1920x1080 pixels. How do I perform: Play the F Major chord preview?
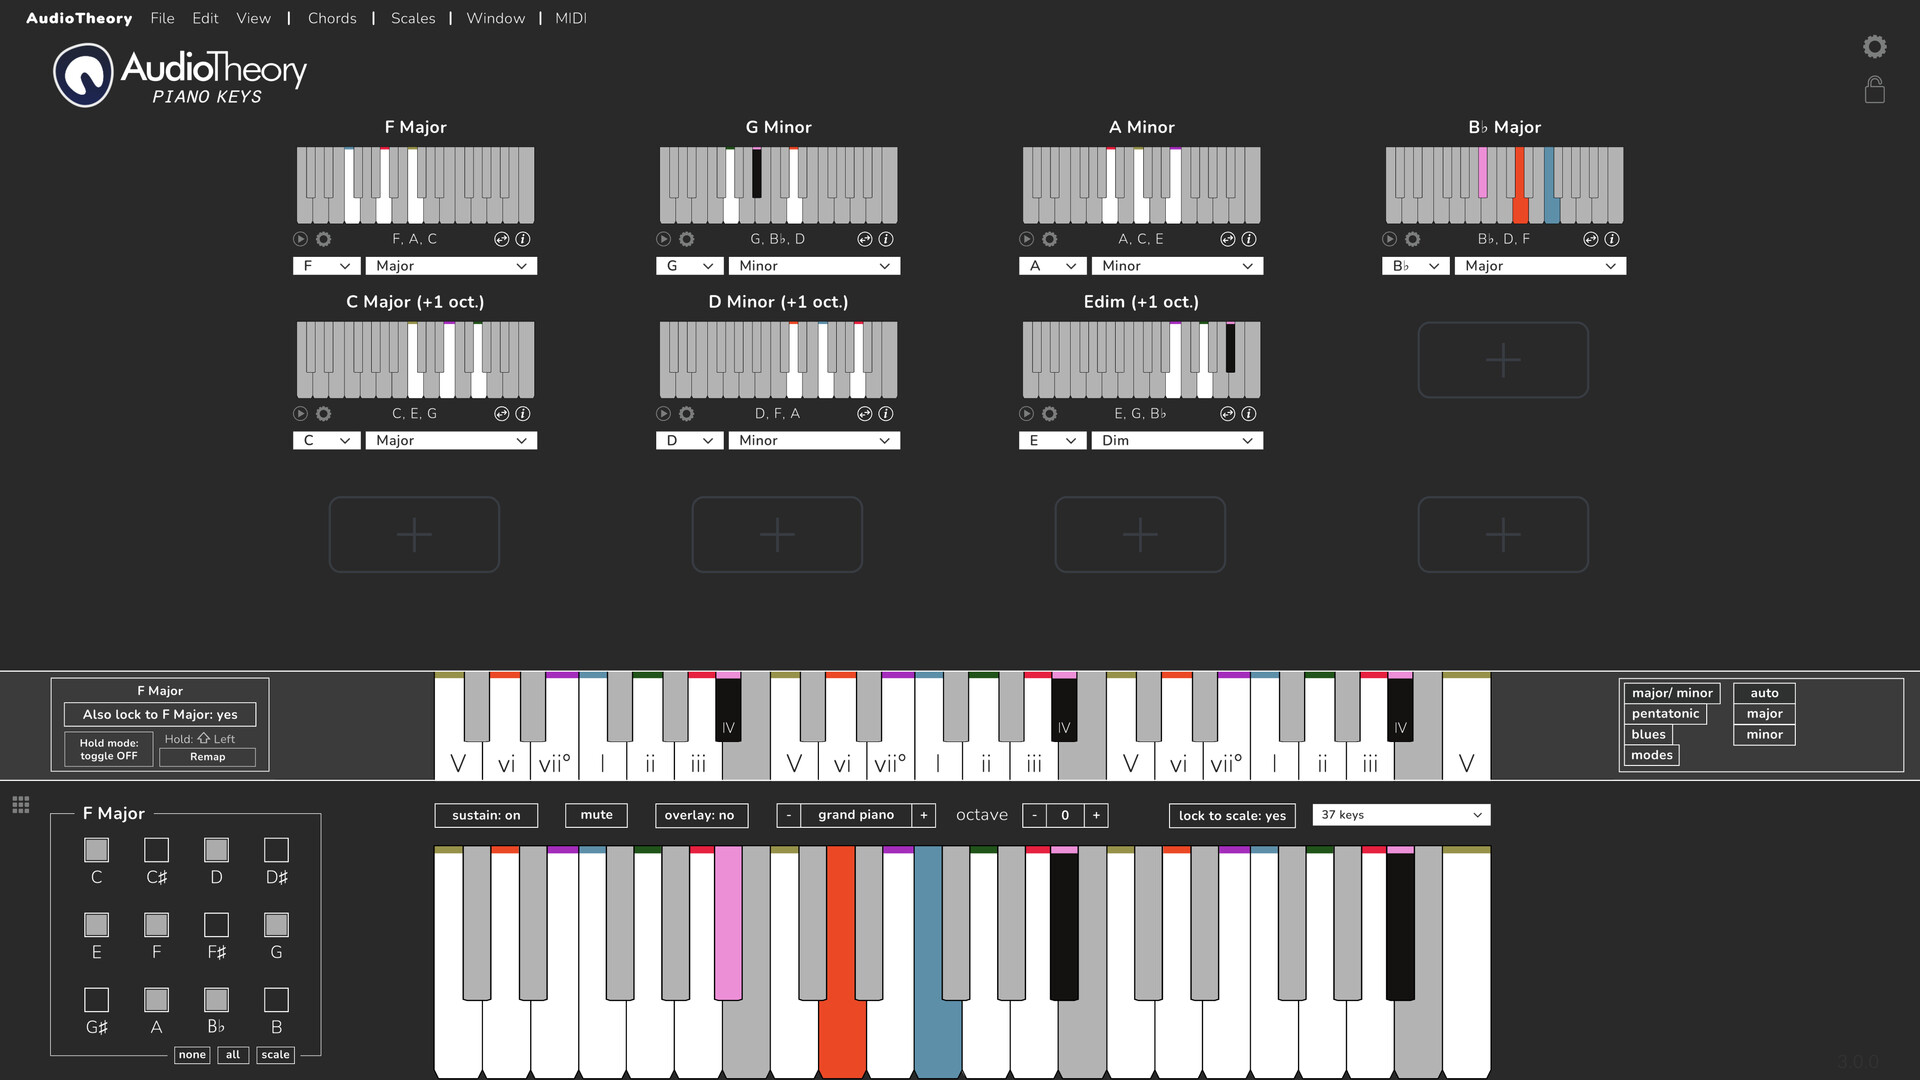(x=300, y=239)
